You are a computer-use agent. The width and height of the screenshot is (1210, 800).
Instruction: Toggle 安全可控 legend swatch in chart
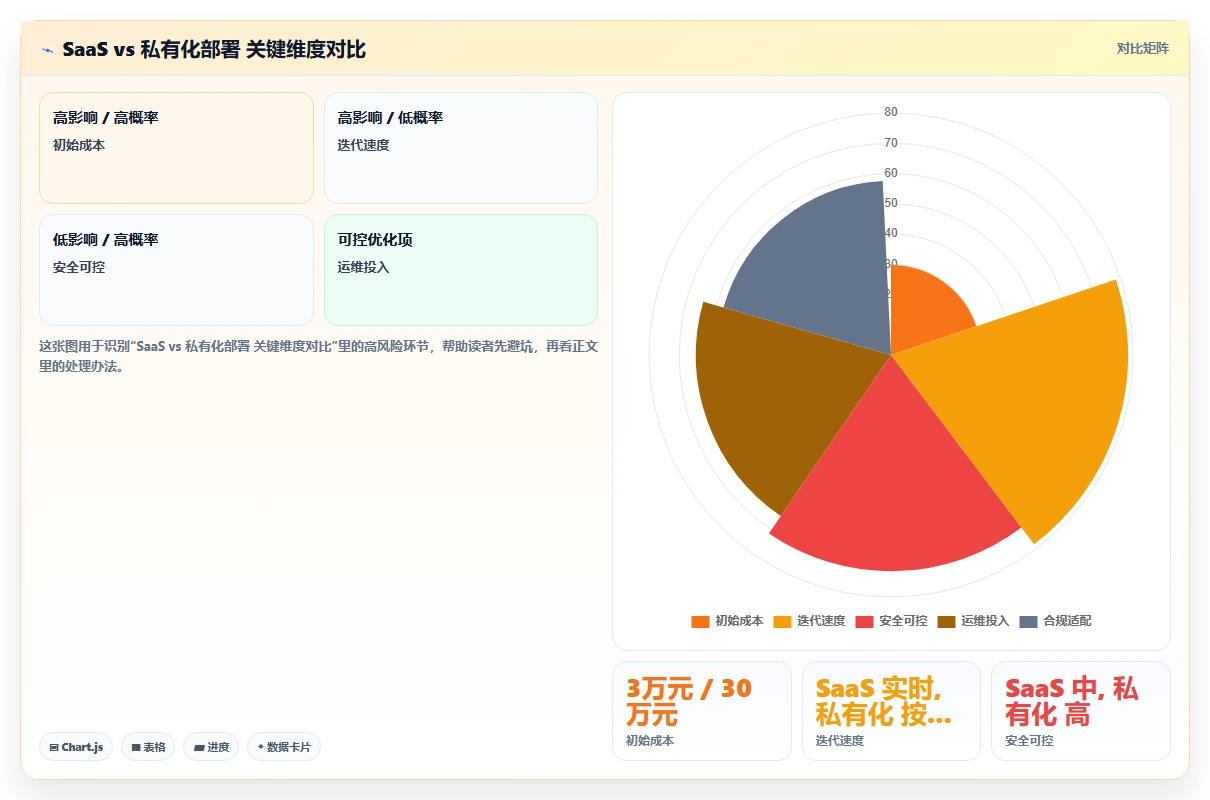click(864, 621)
